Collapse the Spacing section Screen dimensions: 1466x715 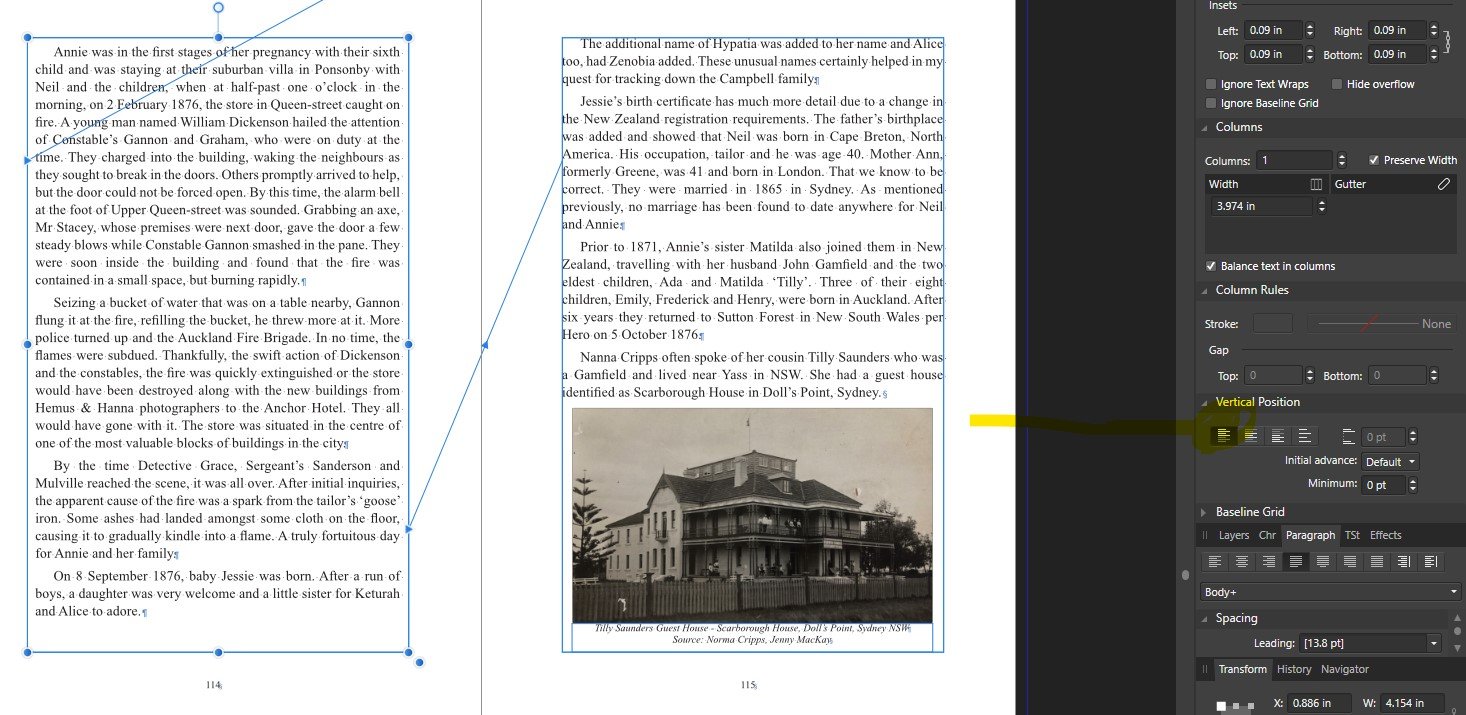coord(1205,618)
